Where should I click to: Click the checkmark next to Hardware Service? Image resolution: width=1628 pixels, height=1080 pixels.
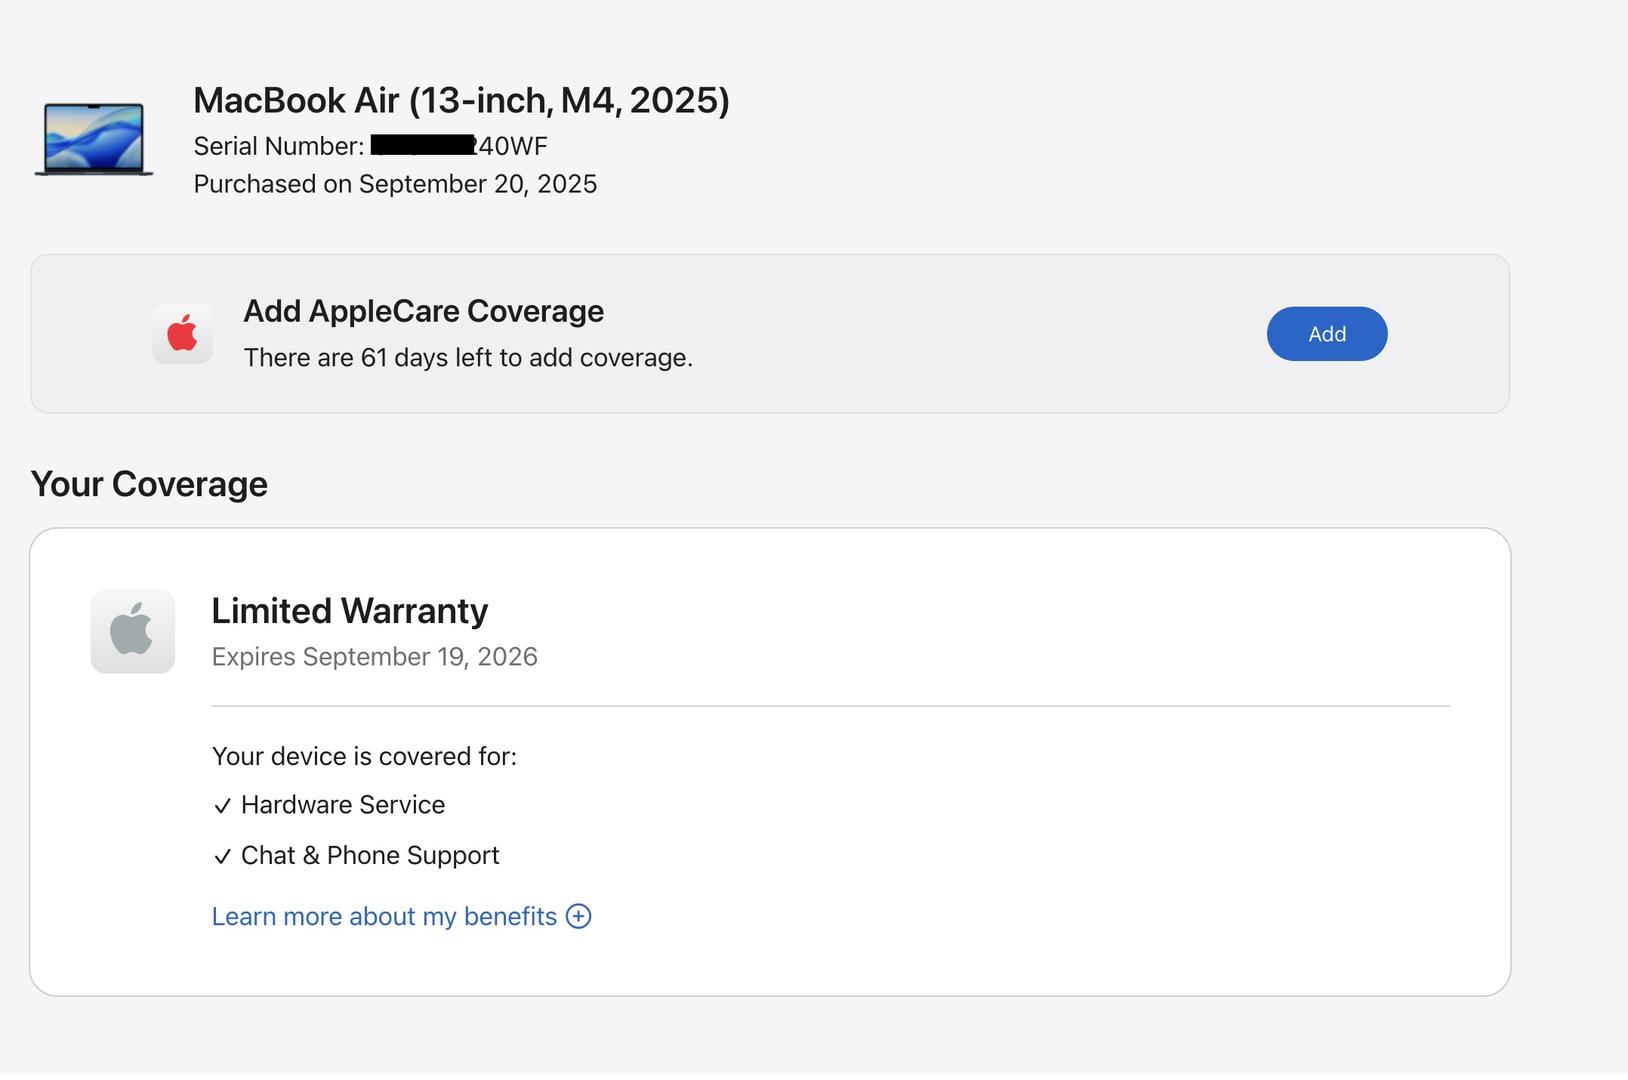222,806
